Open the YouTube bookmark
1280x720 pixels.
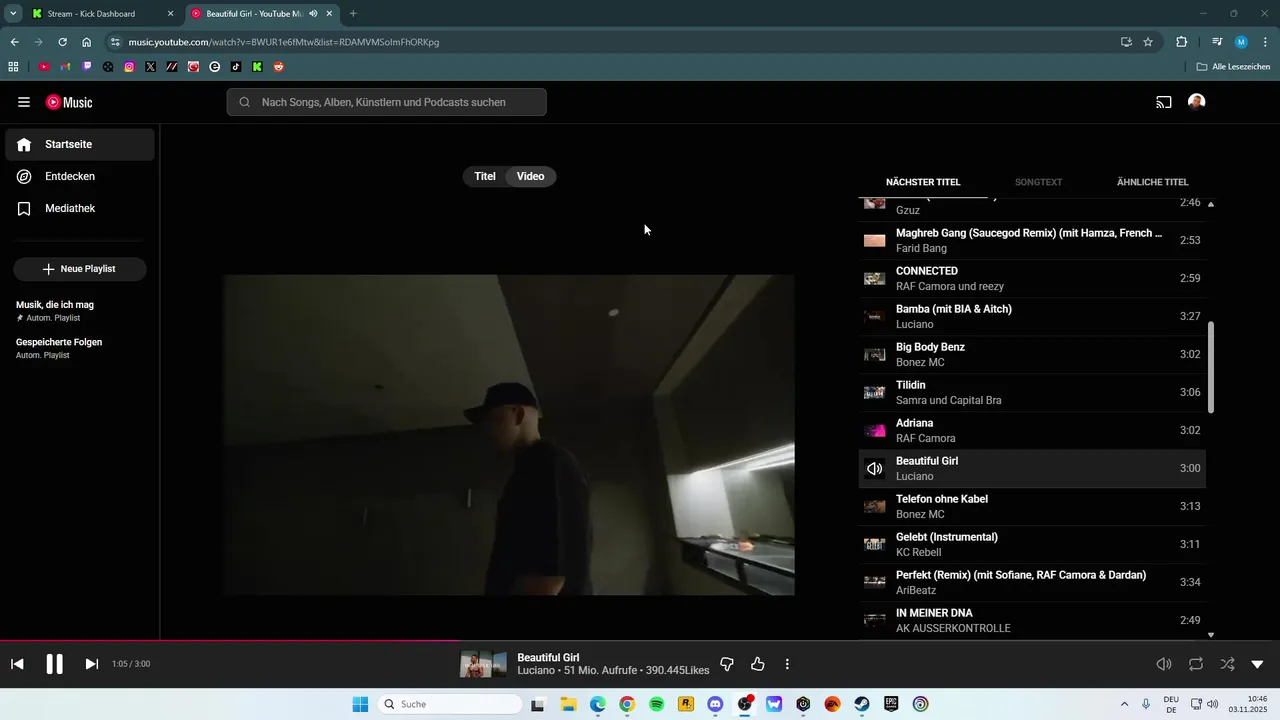[x=44, y=67]
